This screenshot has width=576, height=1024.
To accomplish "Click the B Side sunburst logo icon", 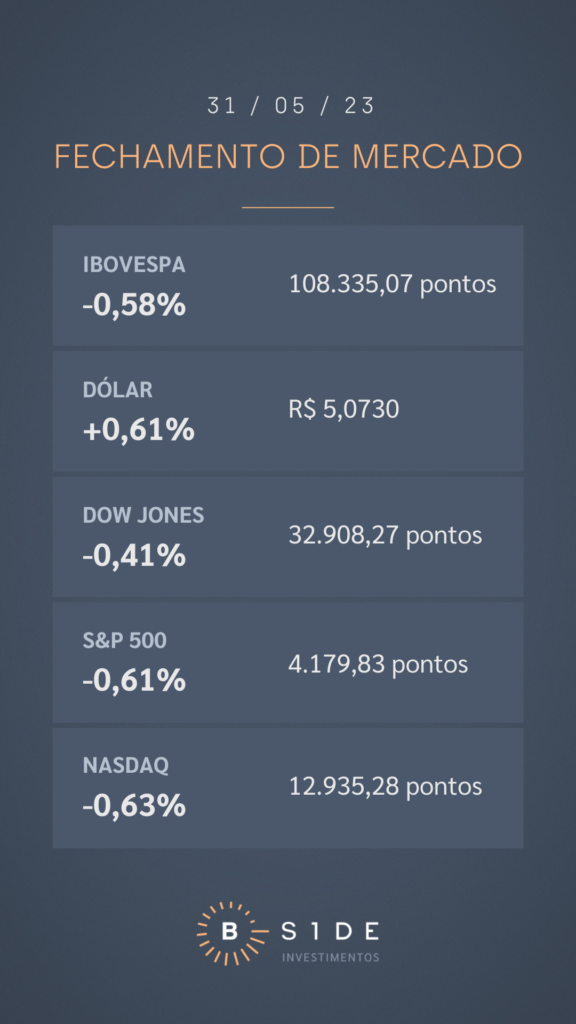I will pos(229,933).
